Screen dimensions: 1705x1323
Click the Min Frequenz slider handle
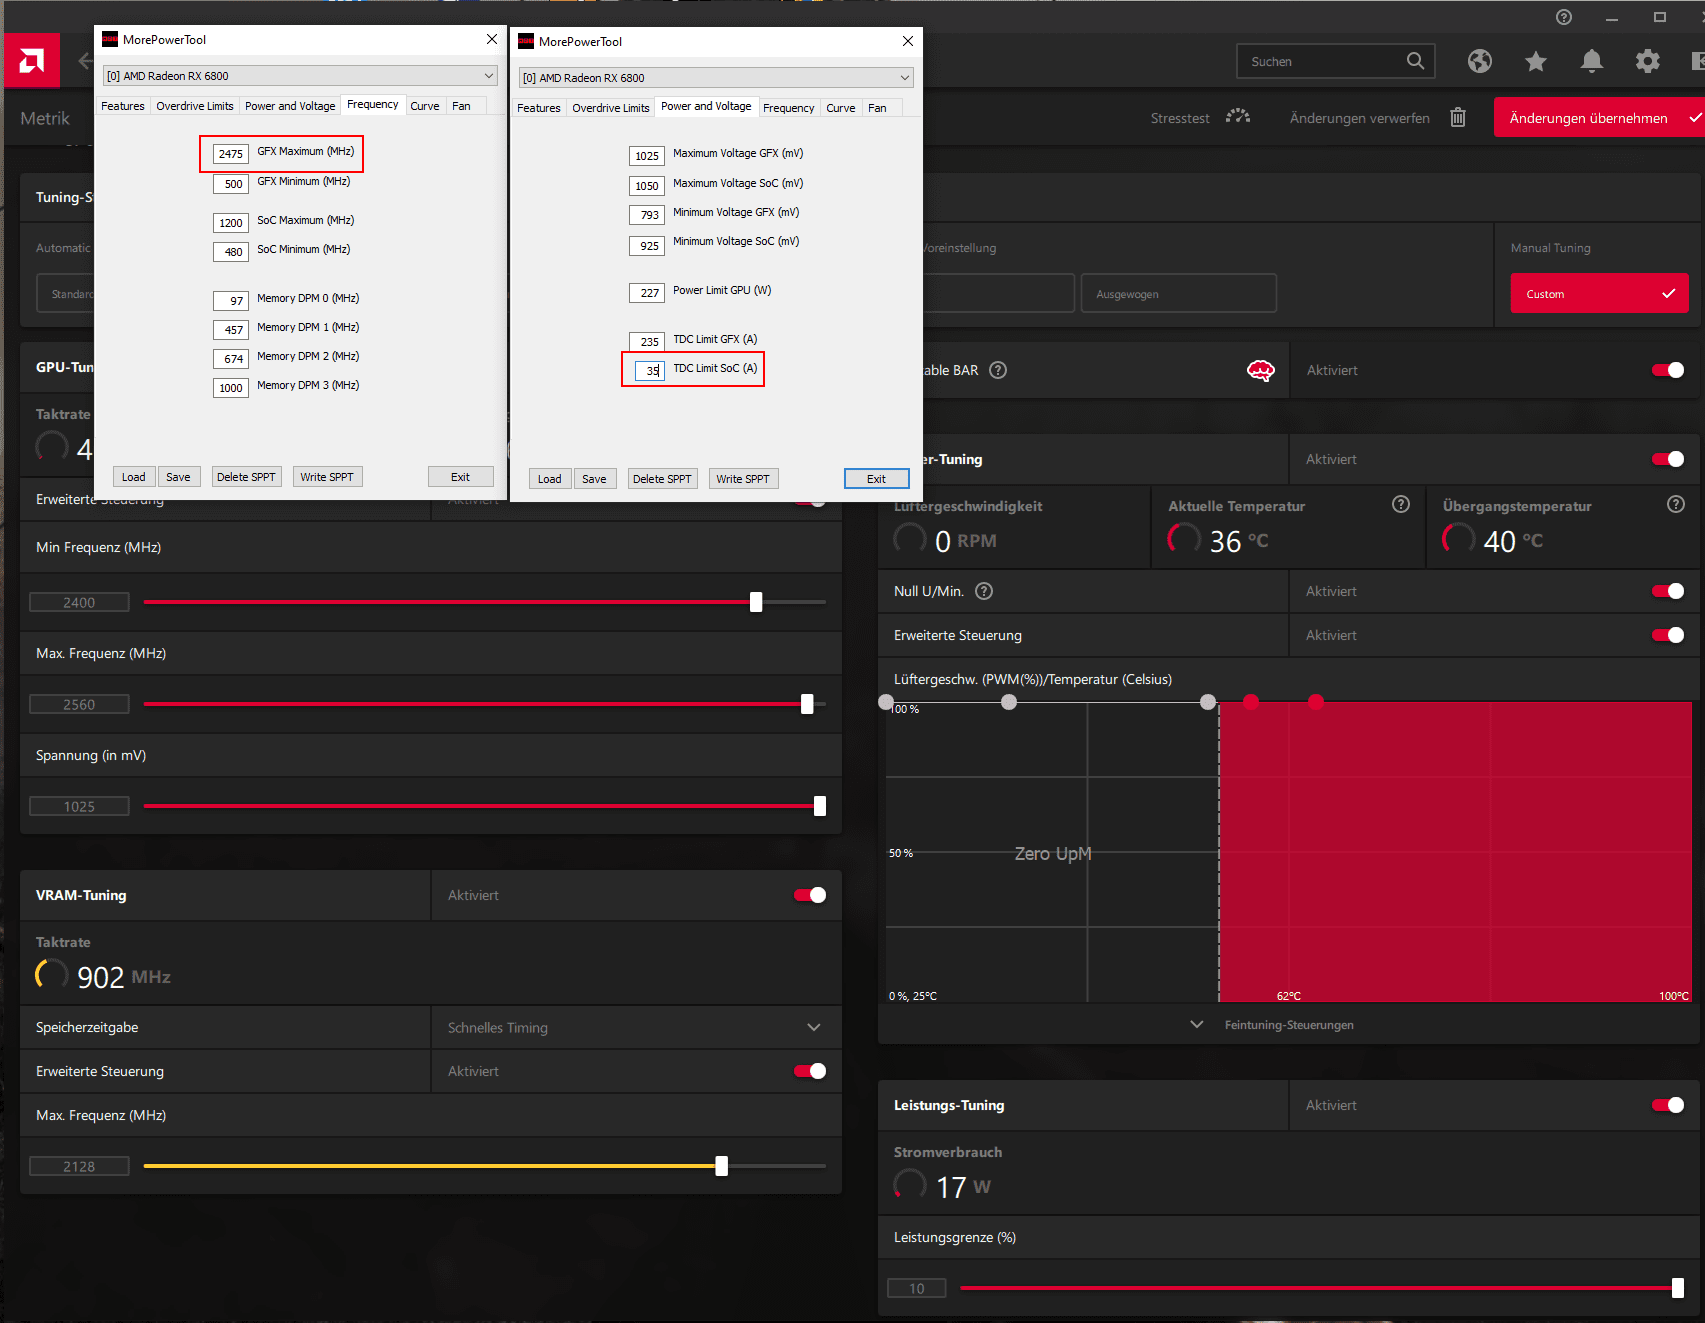[756, 602]
